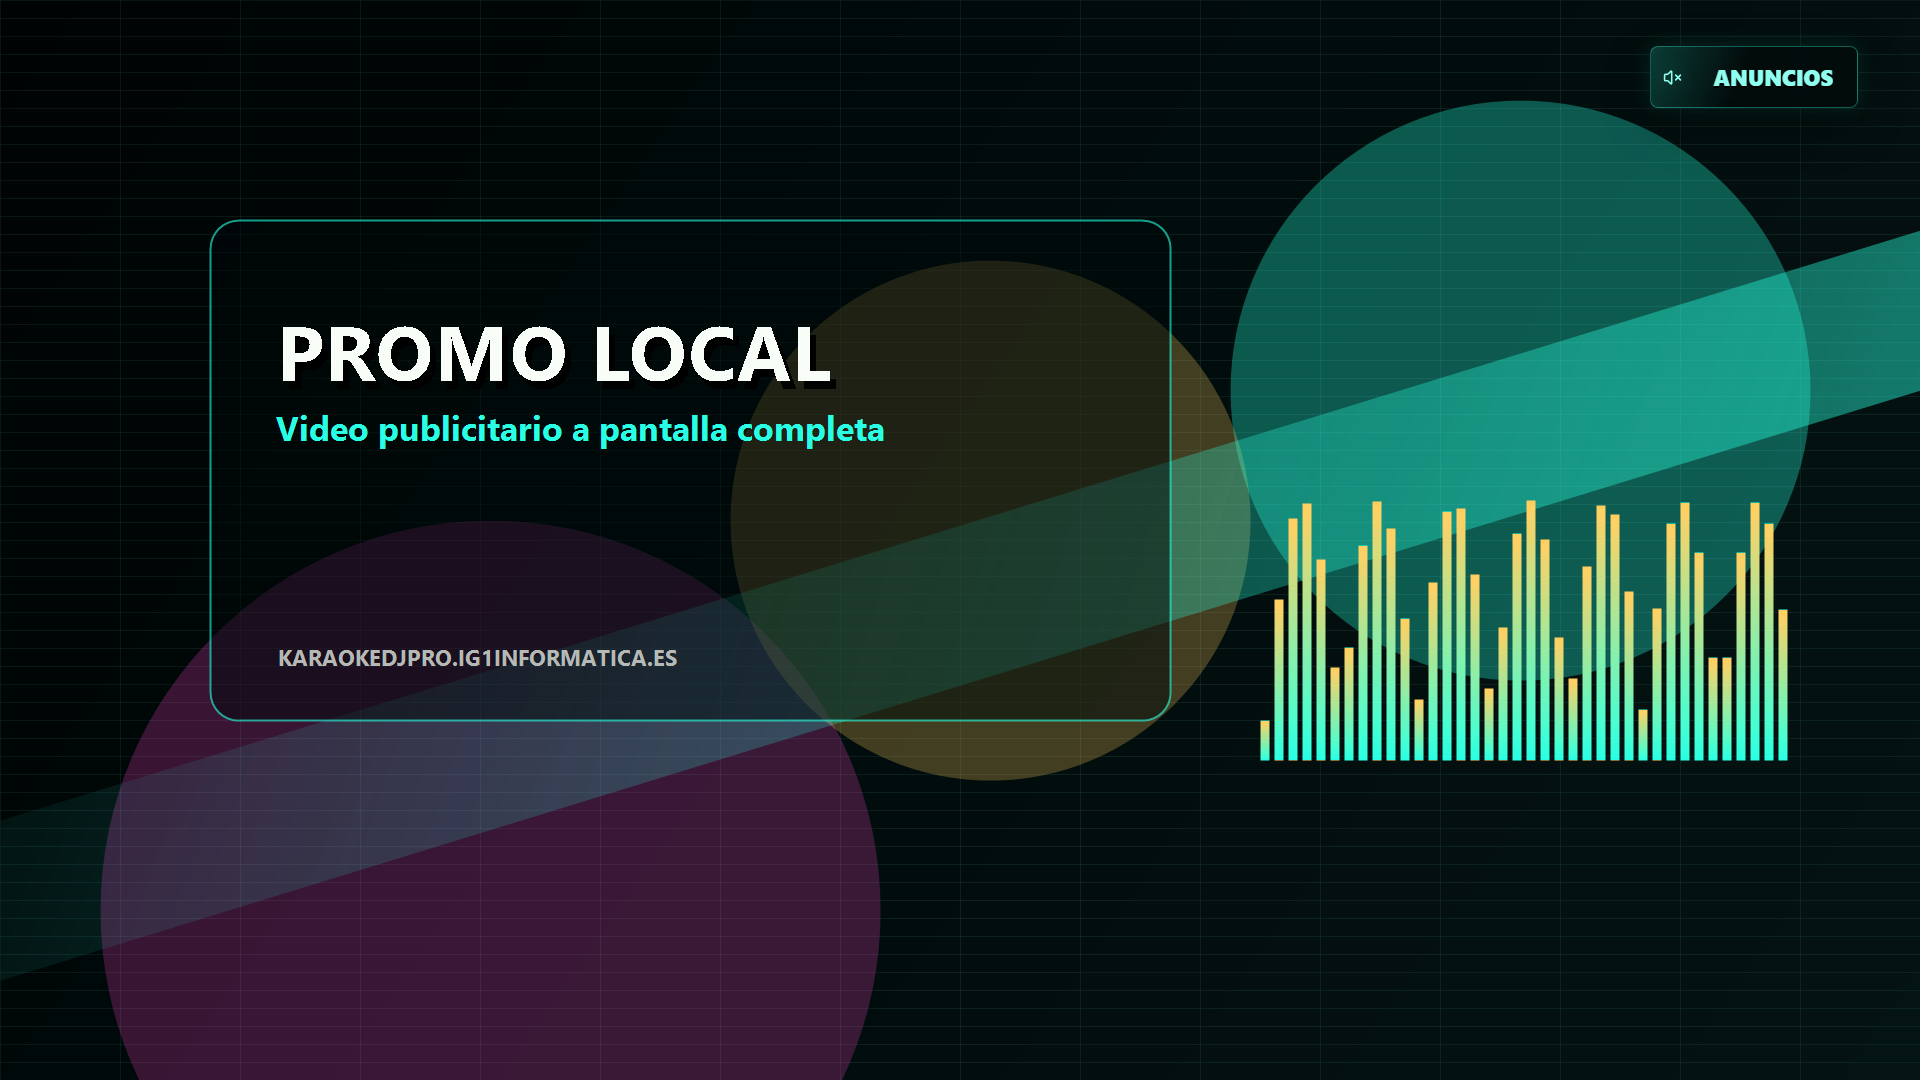Click the text 'Video publicitario a pantalla completa'

click(x=580, y=430)
